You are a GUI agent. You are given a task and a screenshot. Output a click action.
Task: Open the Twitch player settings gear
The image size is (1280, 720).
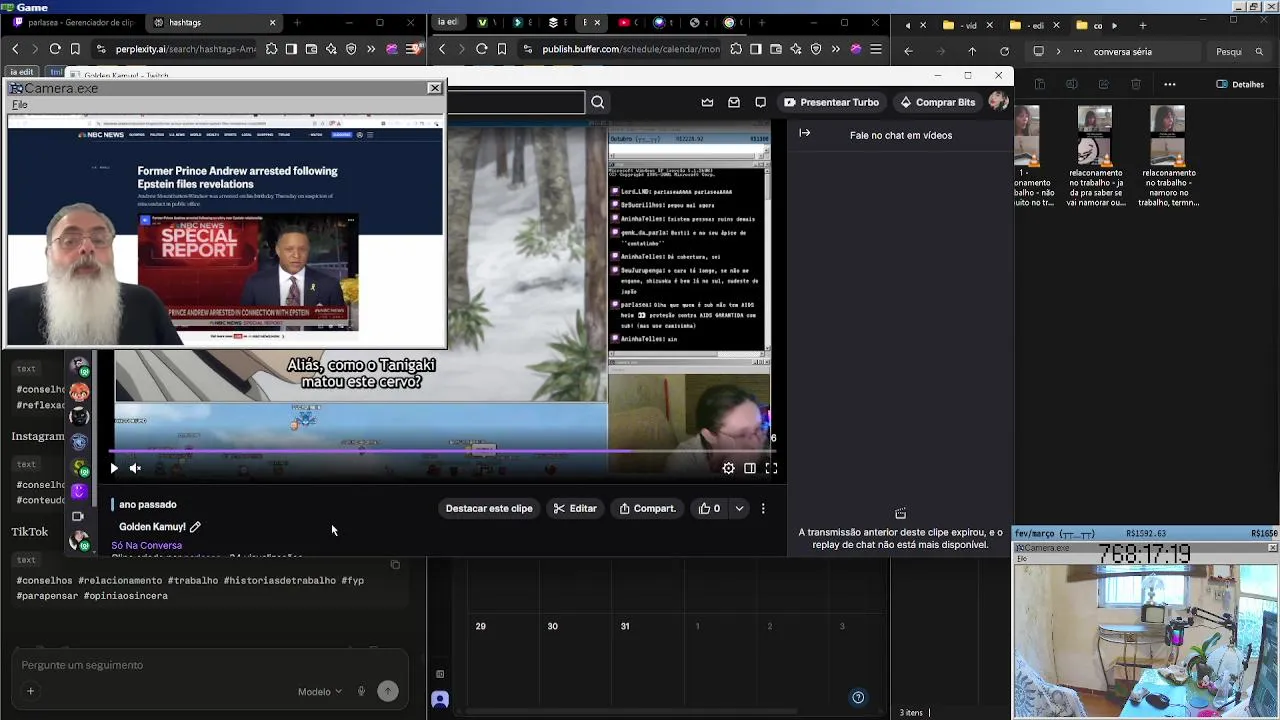[729, 468]
